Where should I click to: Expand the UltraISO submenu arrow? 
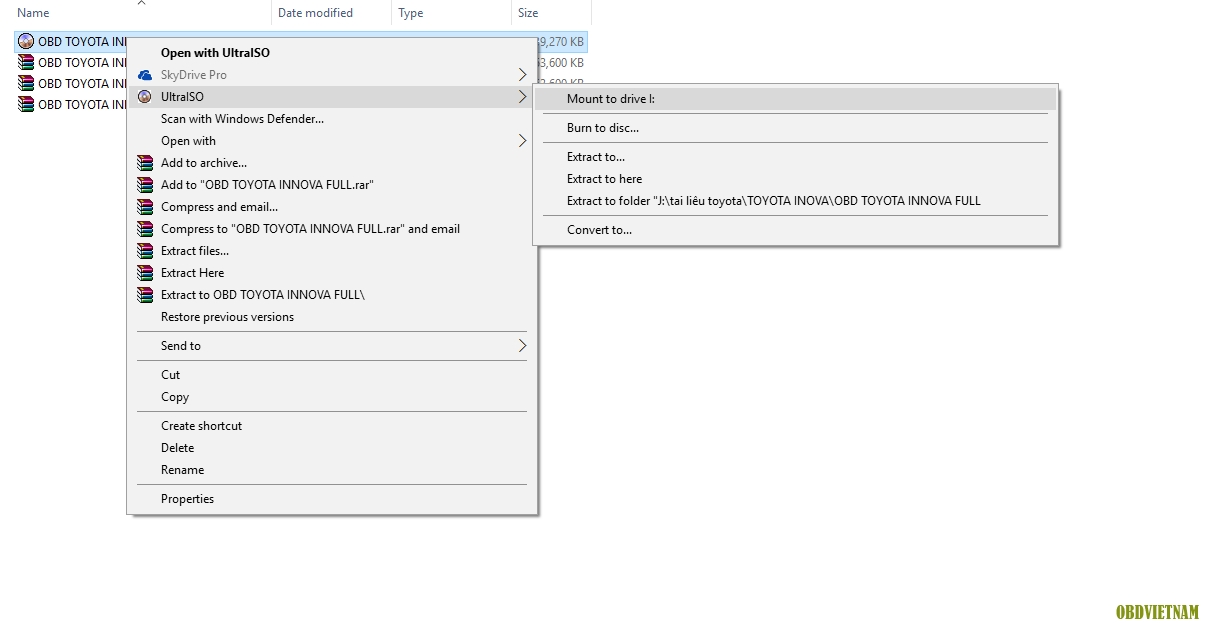click(522, 97)
